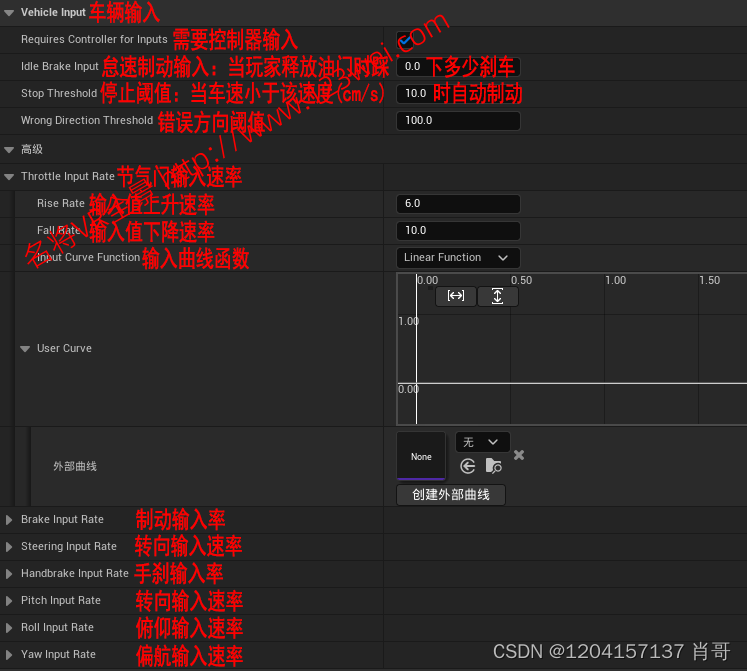747x671 pixels.
Task: Click the None external curve thumbnail
Action: pos(421,456)
